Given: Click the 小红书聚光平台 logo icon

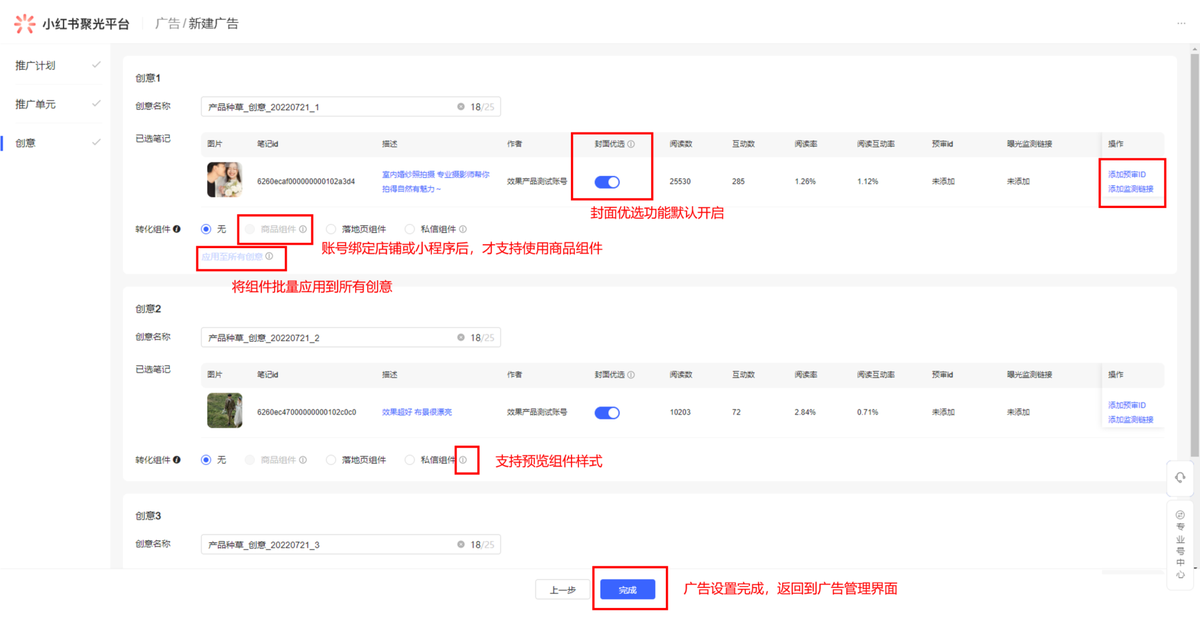Looking at the screenshot, I should coord(24,23).
